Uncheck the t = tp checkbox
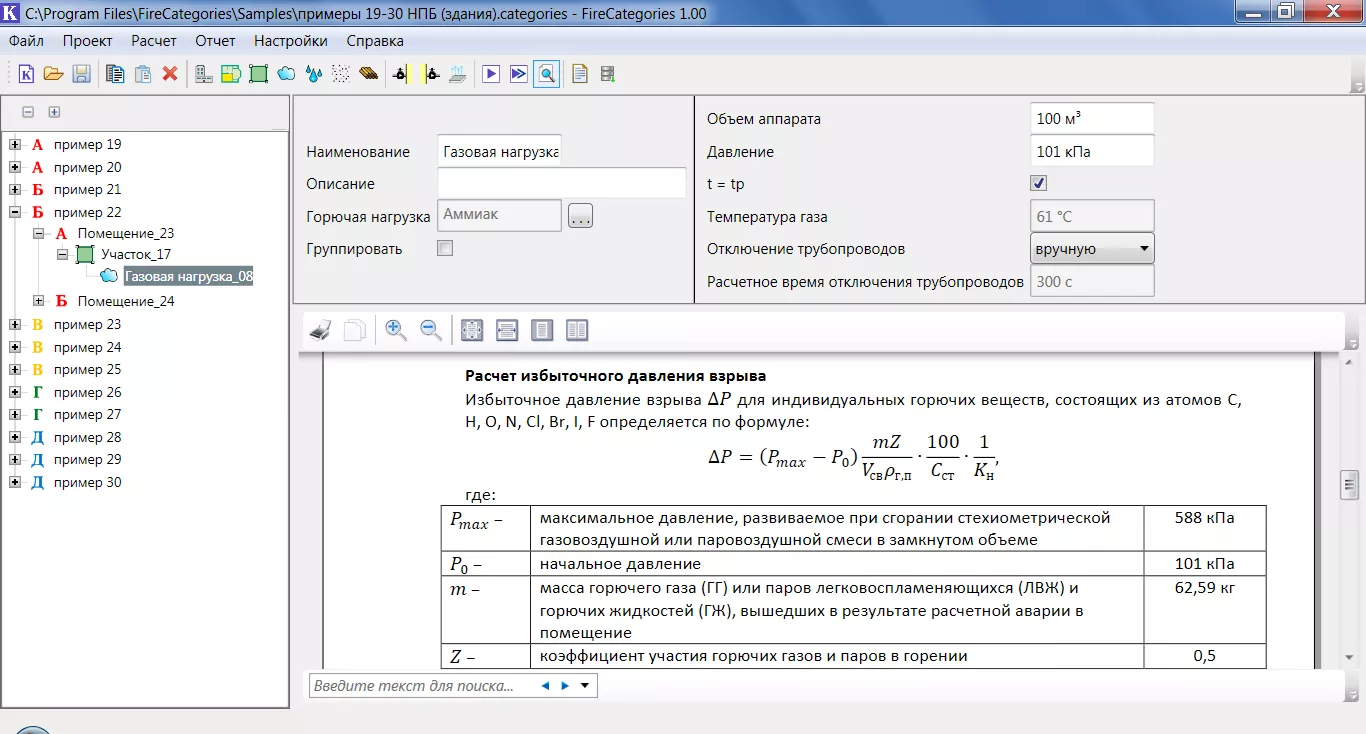Image resolution: width=1366 pixels, height=734 pixels. [1038, 184]
